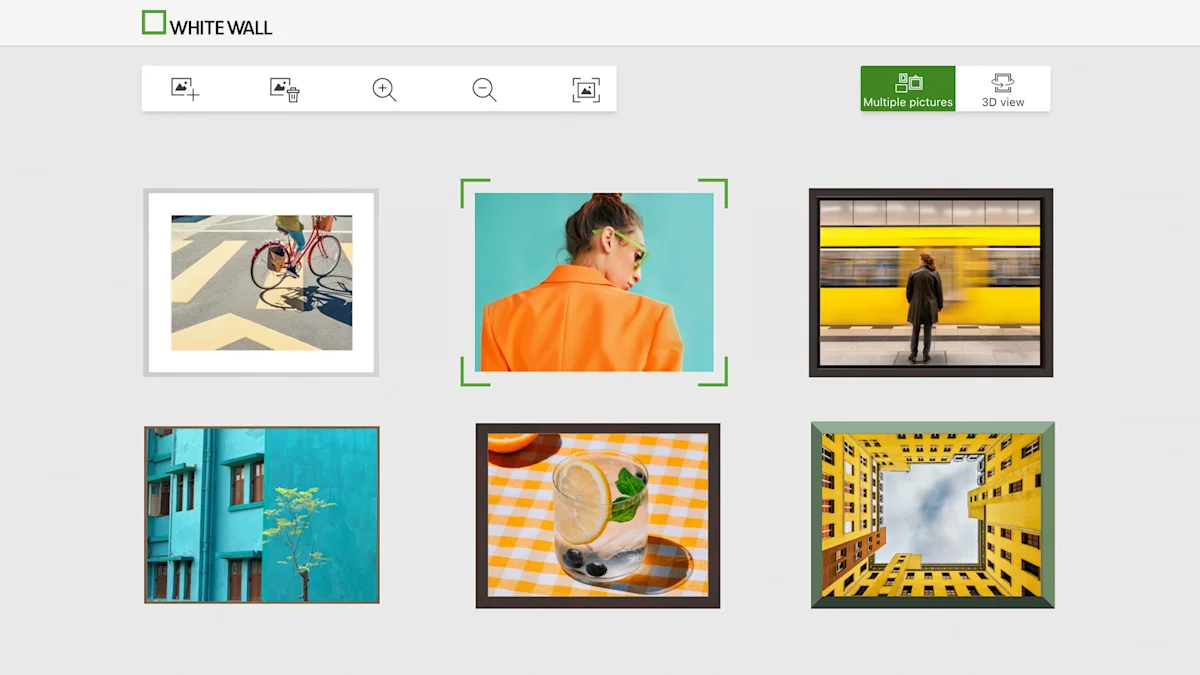Click the fit picture to frame icon

586,89
